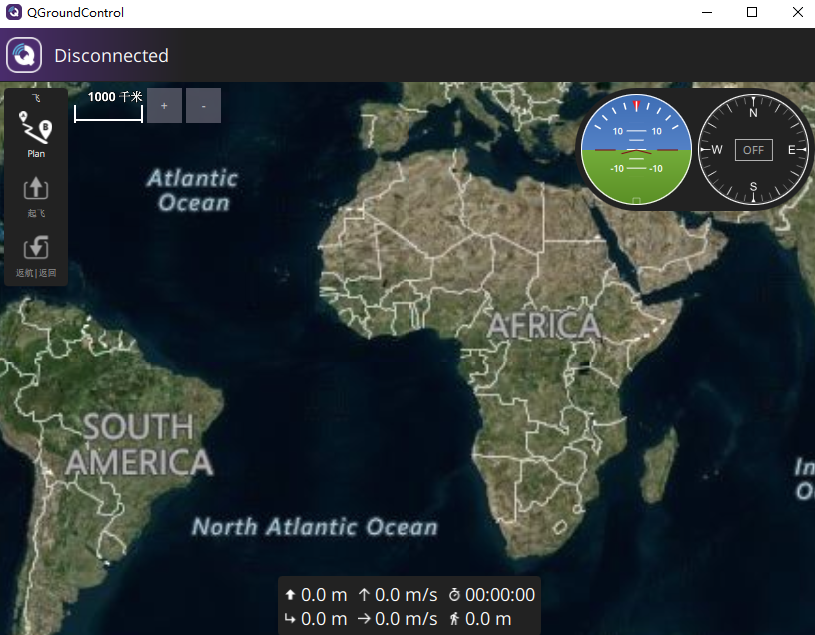Click the S marker on the compass

753,186
